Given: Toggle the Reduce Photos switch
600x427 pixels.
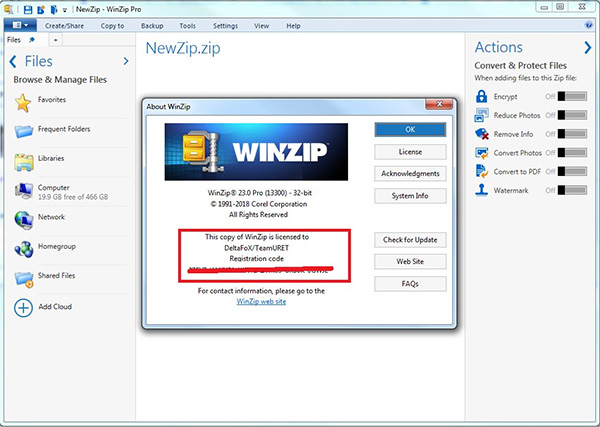Looking at the screenshot, I should pyautogui.click(x=572, y=115).
